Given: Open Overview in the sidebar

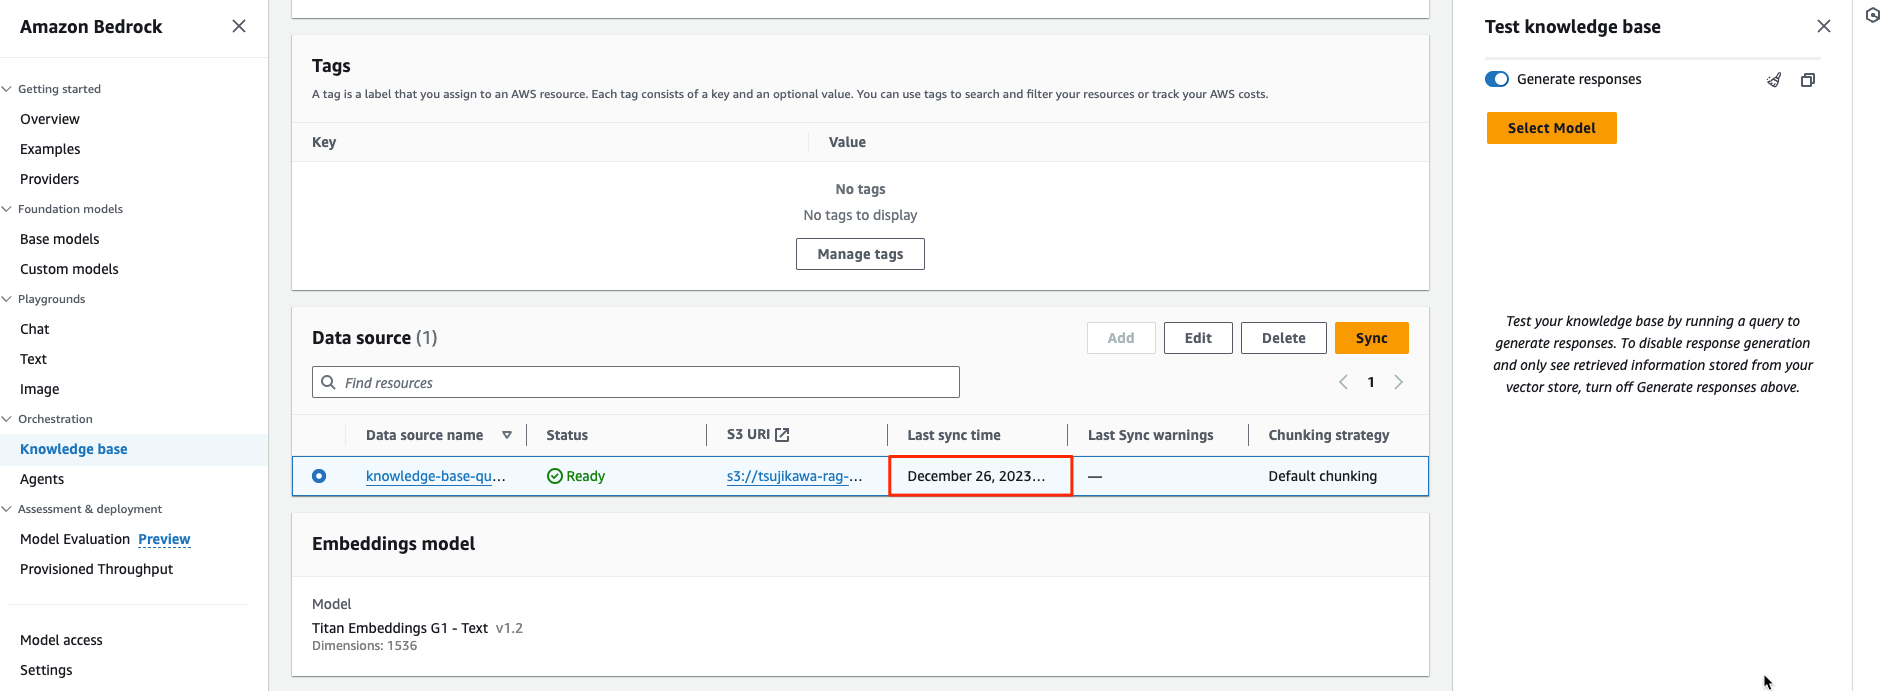Looking at the screenshot, I should (50, 119).
